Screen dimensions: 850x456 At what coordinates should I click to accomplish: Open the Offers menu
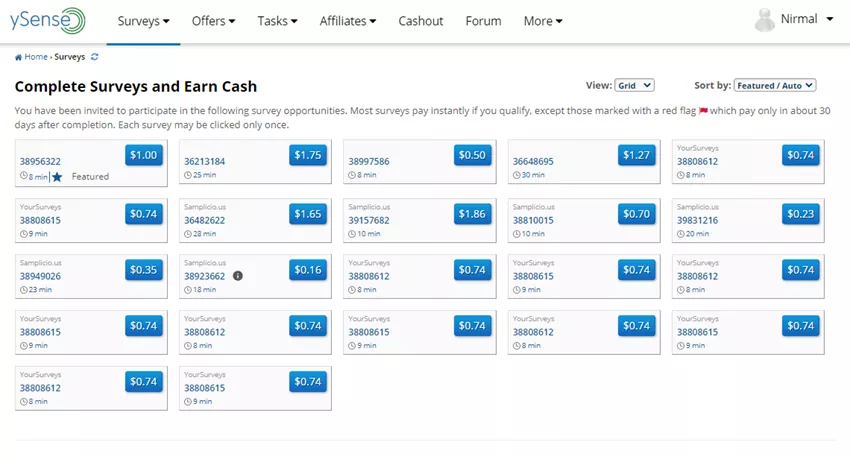coord(213,21)
